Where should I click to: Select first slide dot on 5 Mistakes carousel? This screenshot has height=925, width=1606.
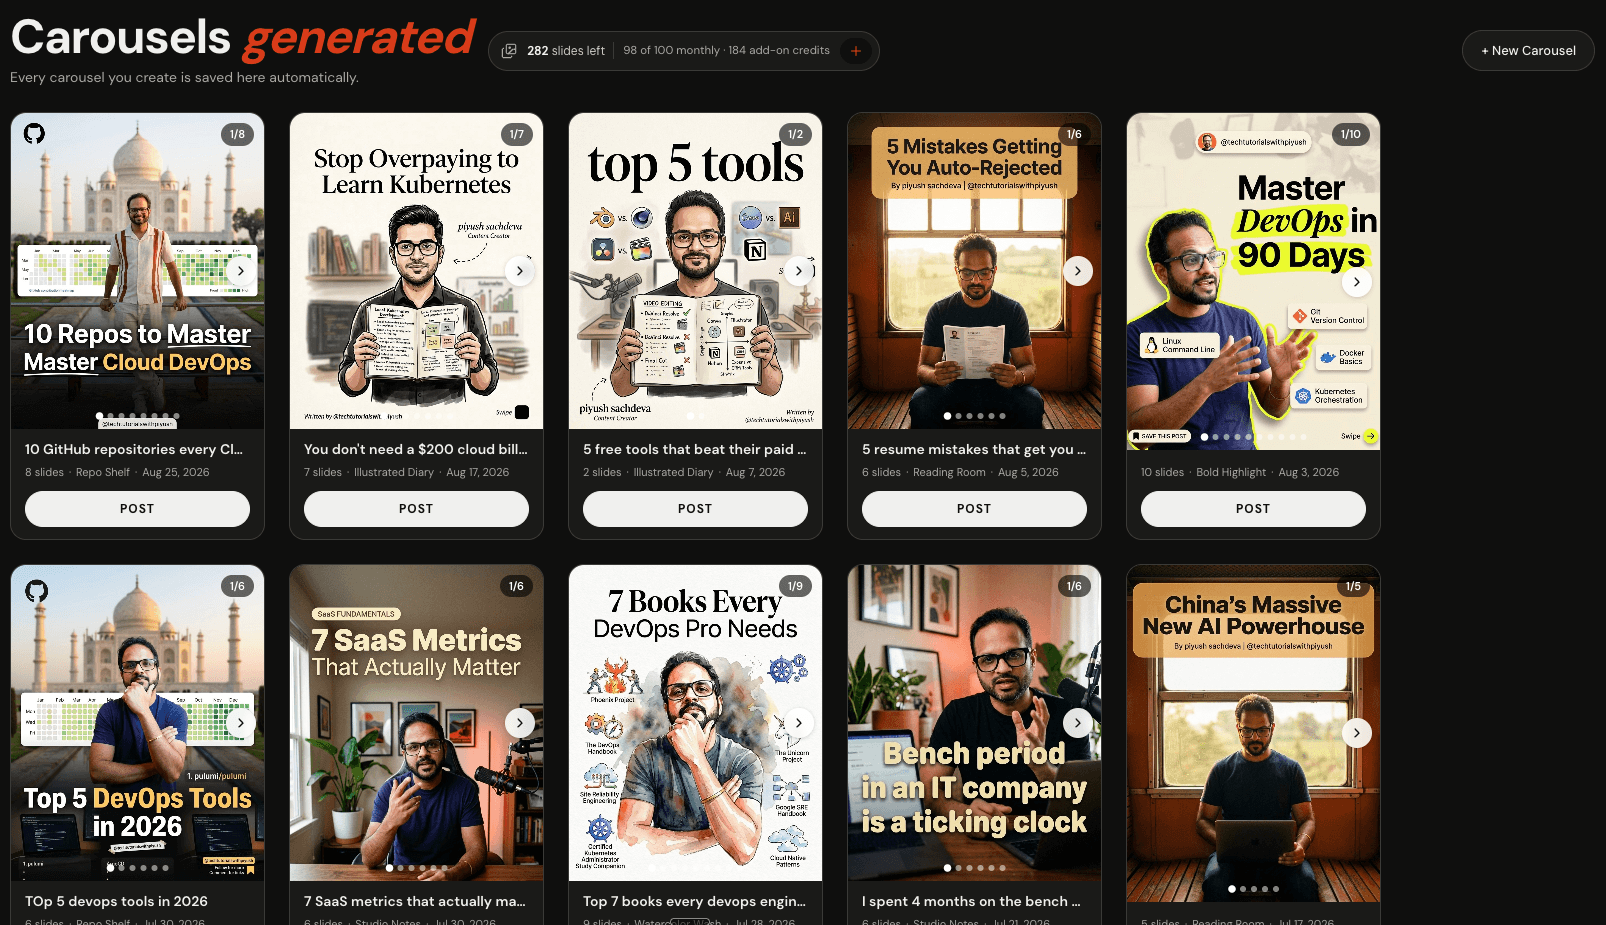[947, 416]
